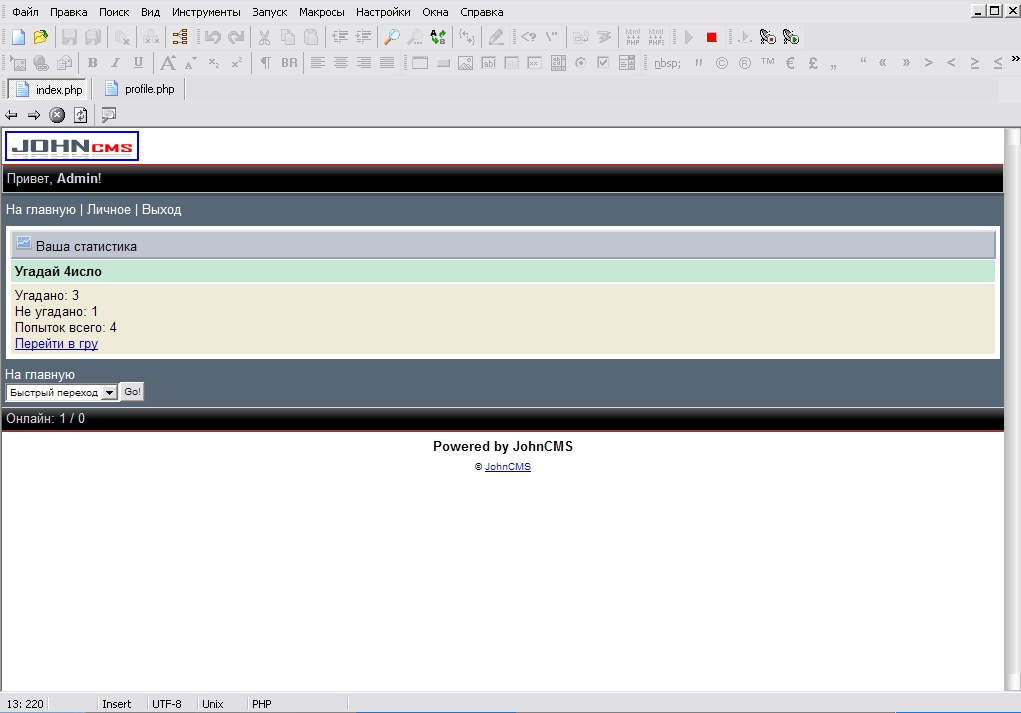The width and height of the screenshot is (1021, 713).
Task: Open the Настройки menu
Action: [x=383, y=12]
